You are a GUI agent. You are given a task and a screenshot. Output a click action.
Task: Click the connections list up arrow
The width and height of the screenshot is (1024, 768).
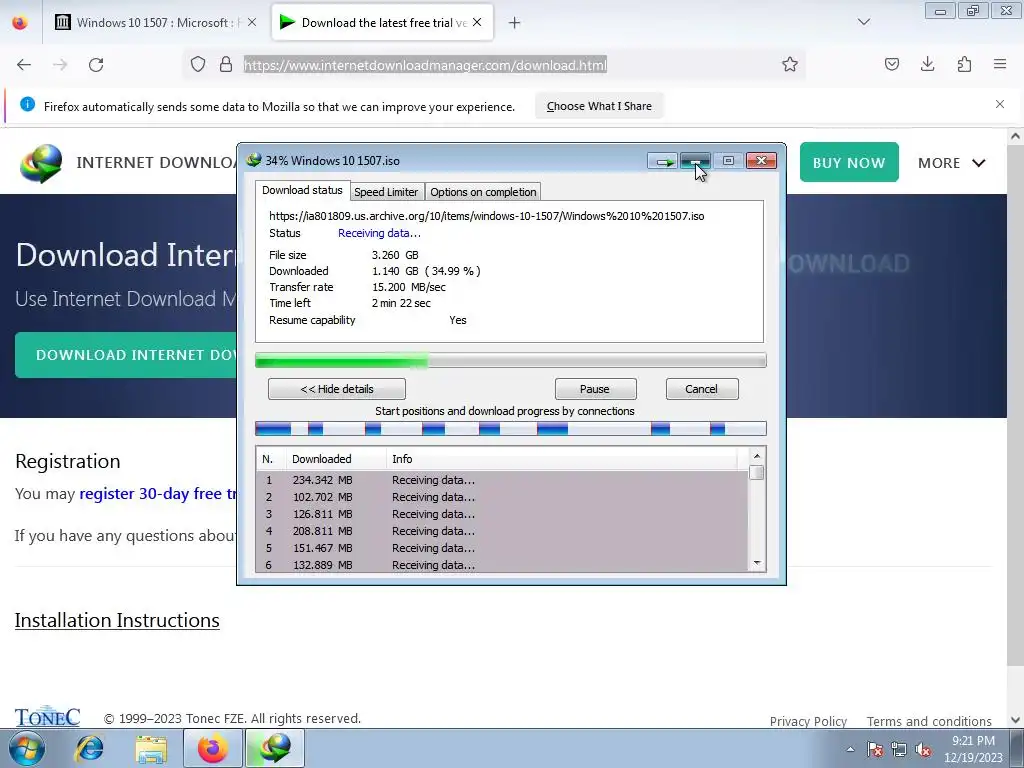click(x=757, y=456)
